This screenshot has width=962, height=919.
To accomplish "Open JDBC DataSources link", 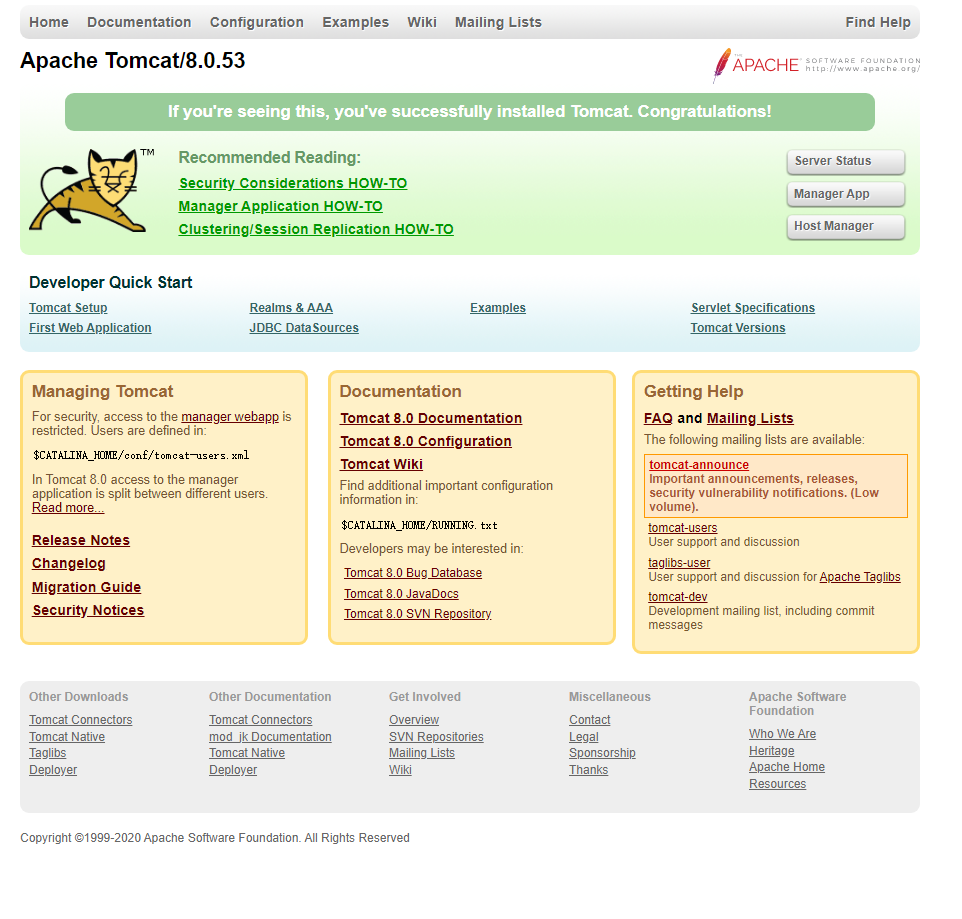I will pyautogui.click(x=304, y=328).
